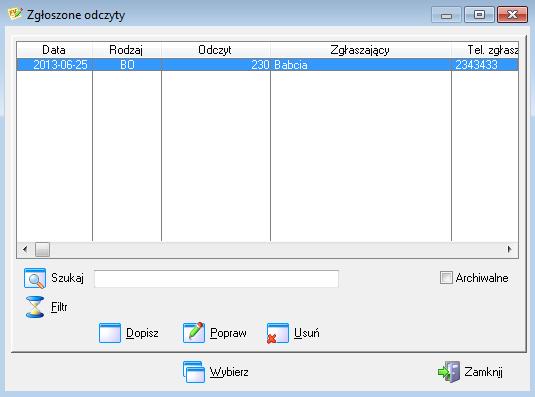This screenshot has width=535, height=397.
Task: Select the phone cell 2343433
Action: [485, 65]
